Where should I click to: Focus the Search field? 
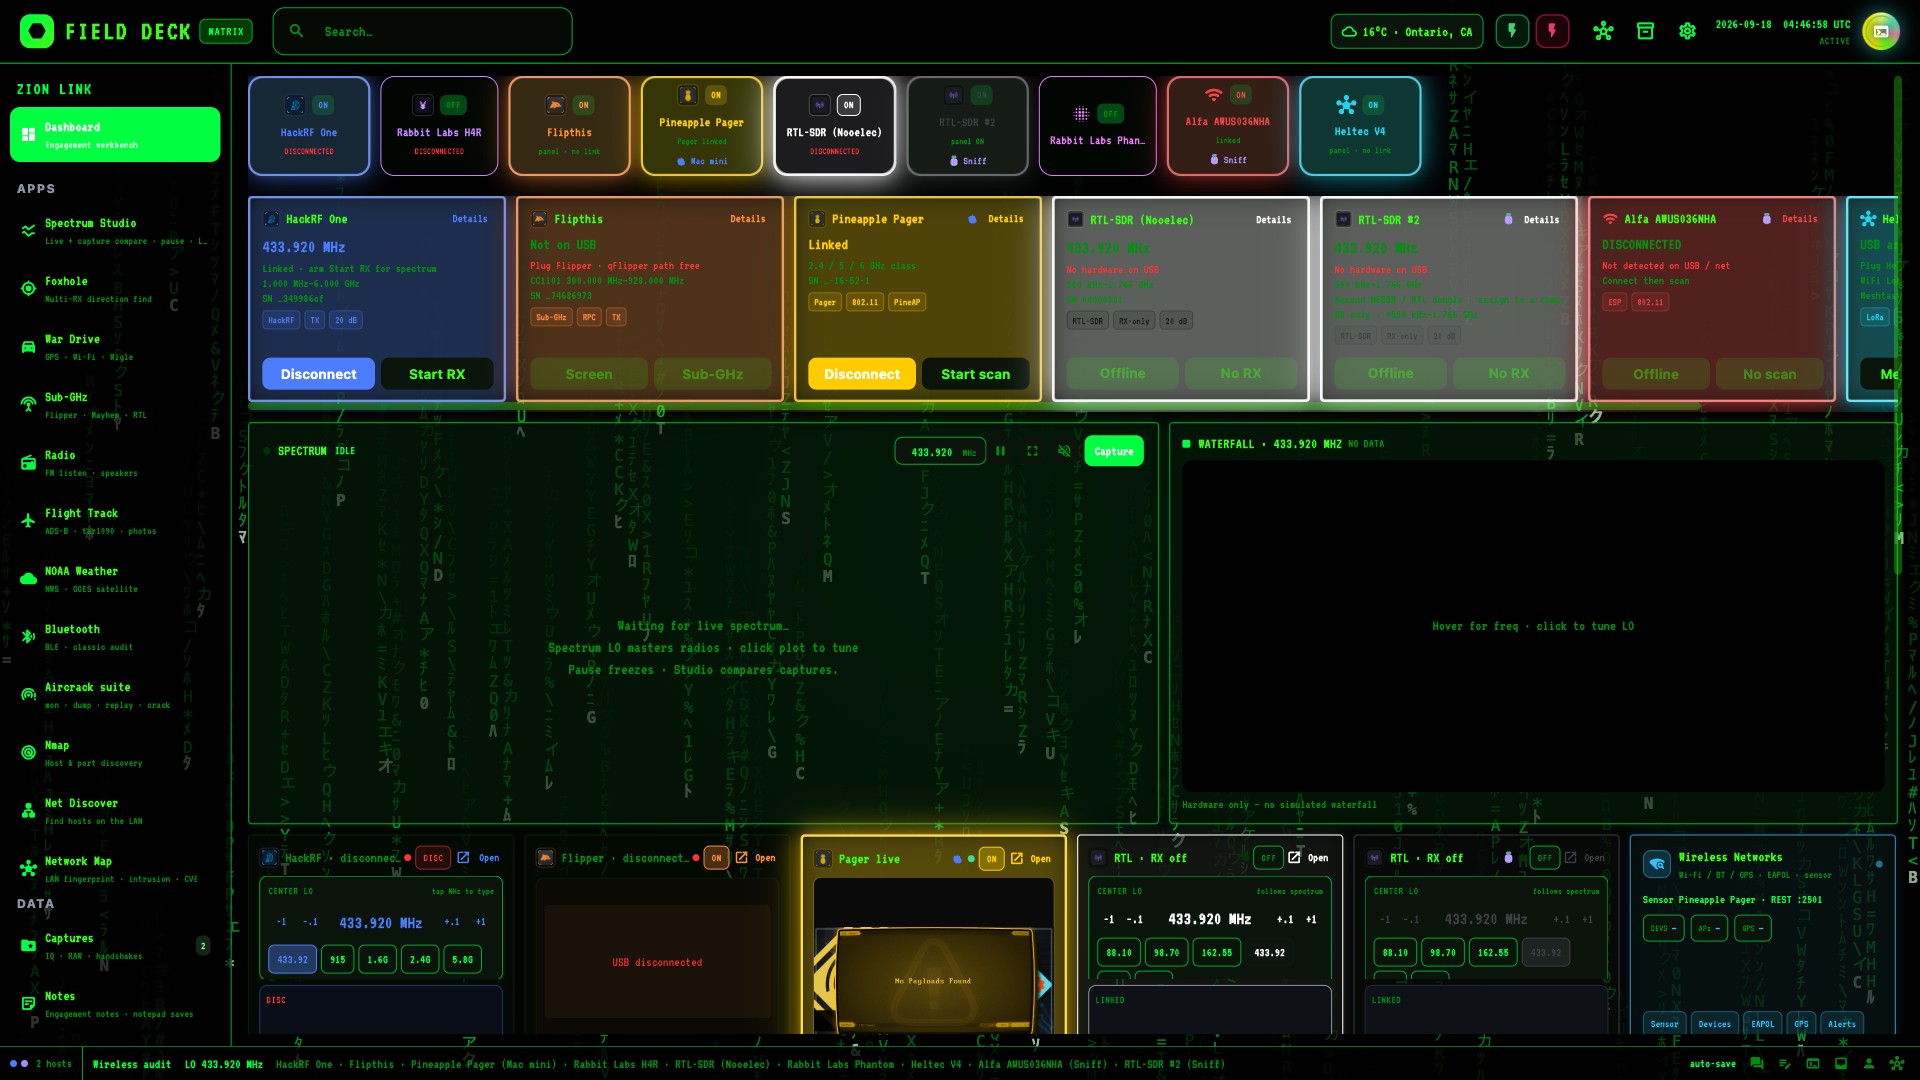pyautogui.click(x=422, y=31)
